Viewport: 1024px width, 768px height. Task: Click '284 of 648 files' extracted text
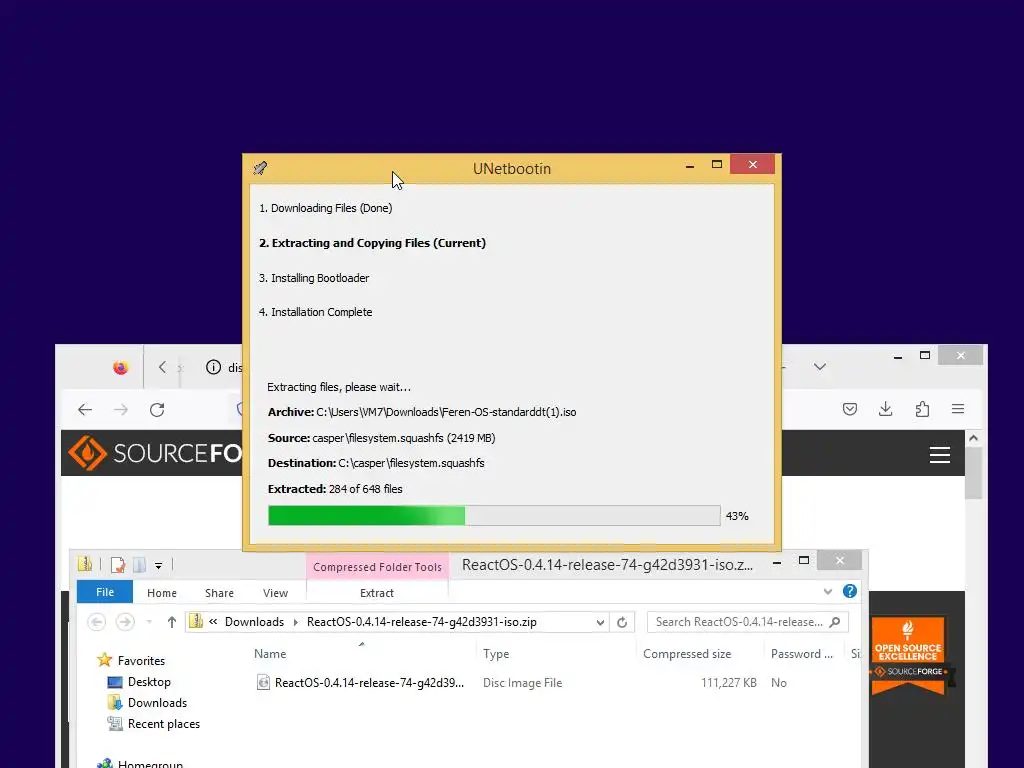click(x=366, y=489)
